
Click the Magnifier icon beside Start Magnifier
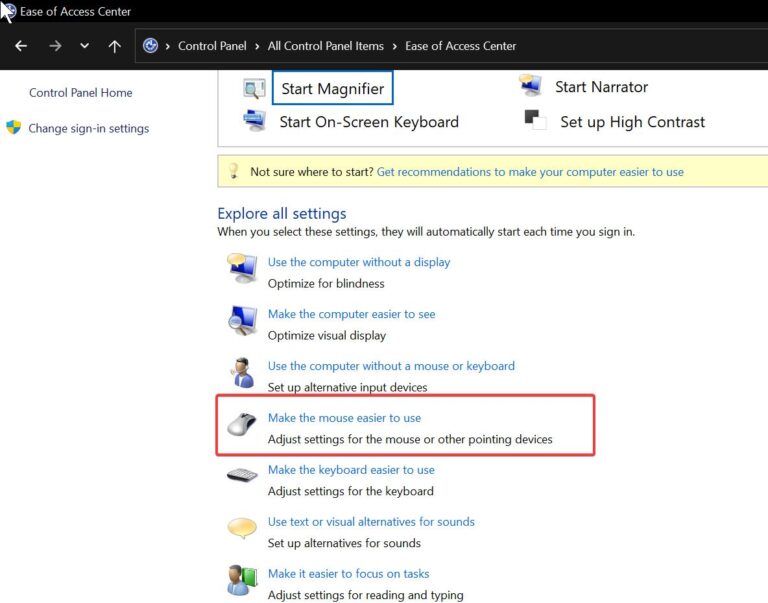click(254, 88)
